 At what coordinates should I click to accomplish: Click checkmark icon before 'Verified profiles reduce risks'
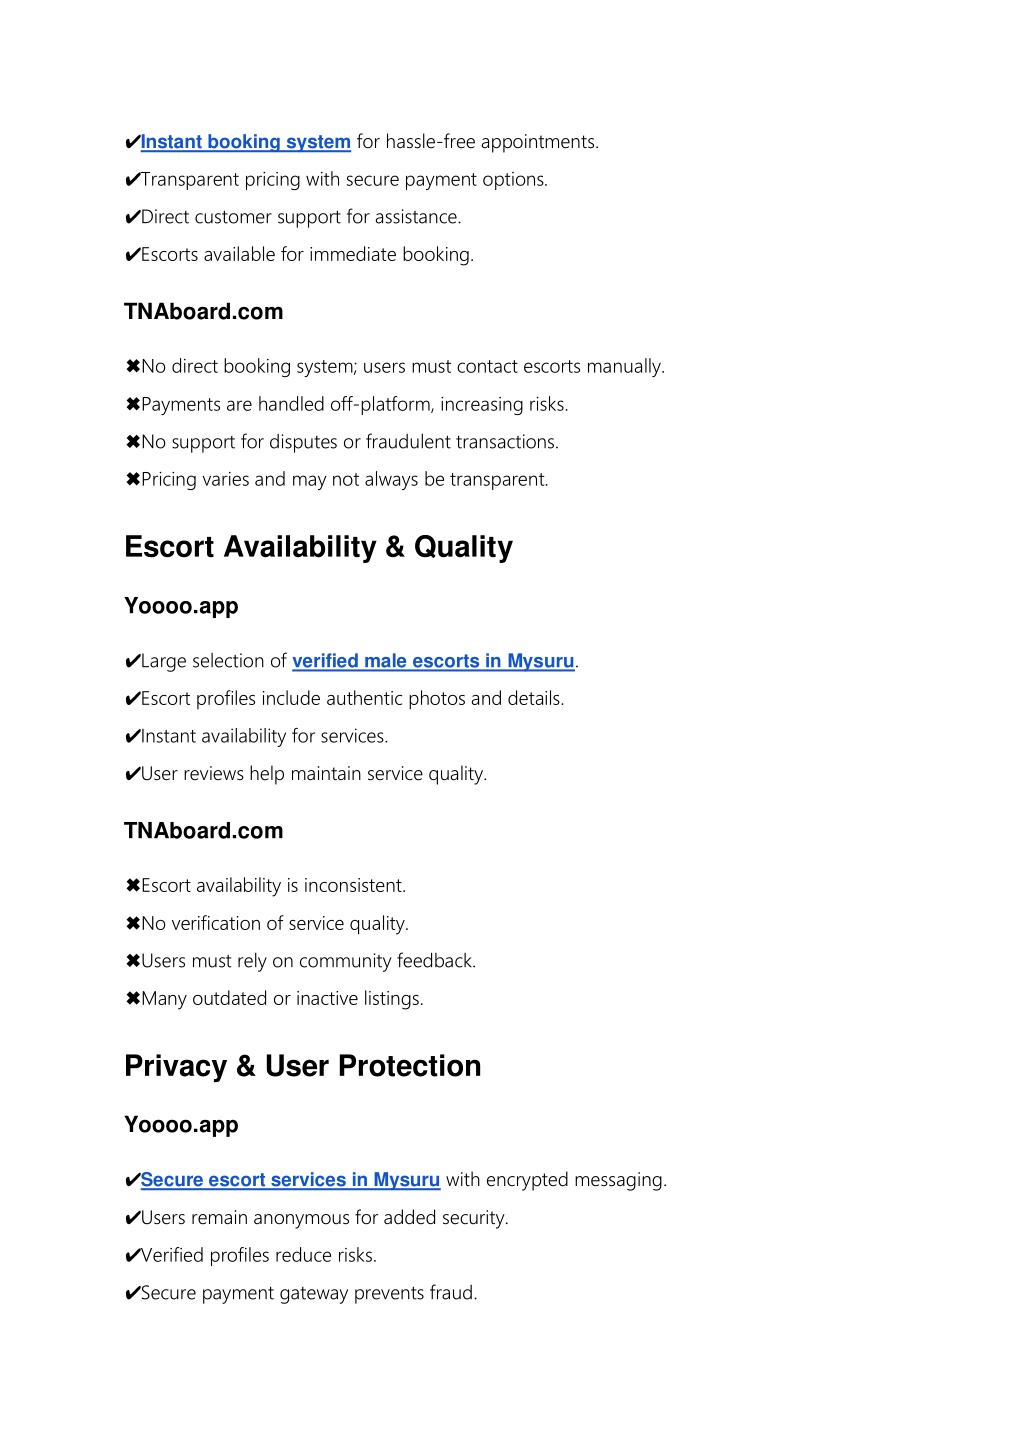point(132,1256)
